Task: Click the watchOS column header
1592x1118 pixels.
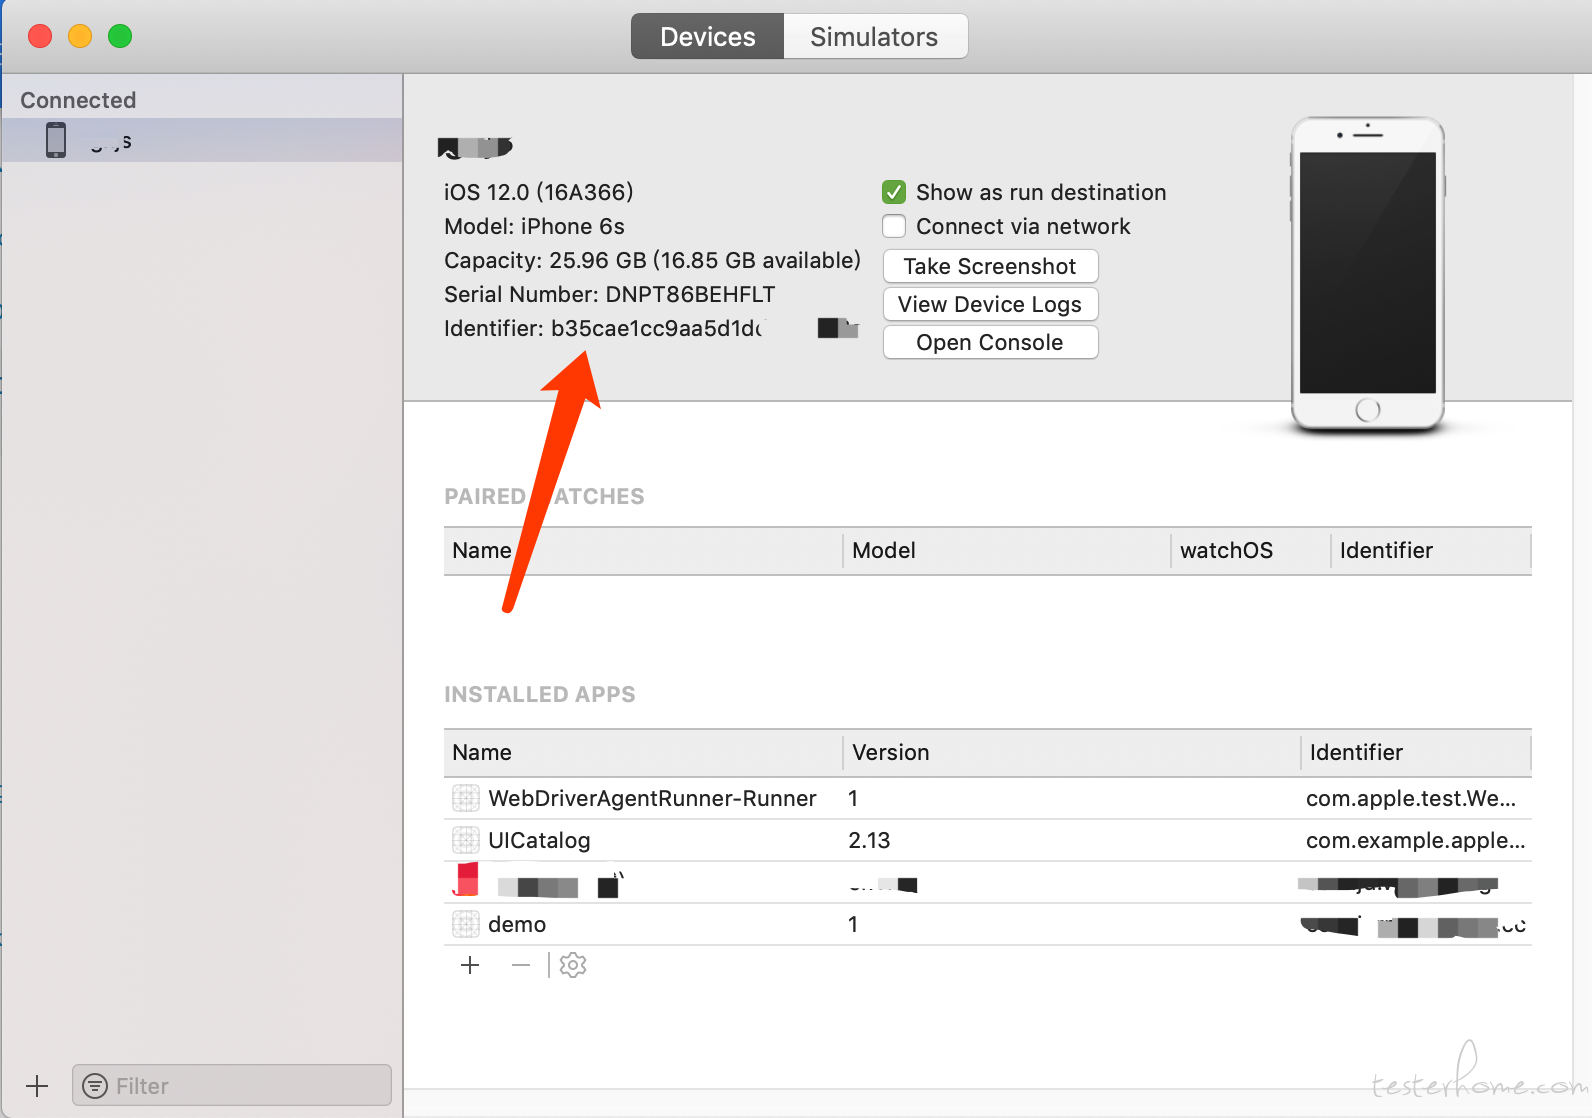Action: [x=1250, y=550]
